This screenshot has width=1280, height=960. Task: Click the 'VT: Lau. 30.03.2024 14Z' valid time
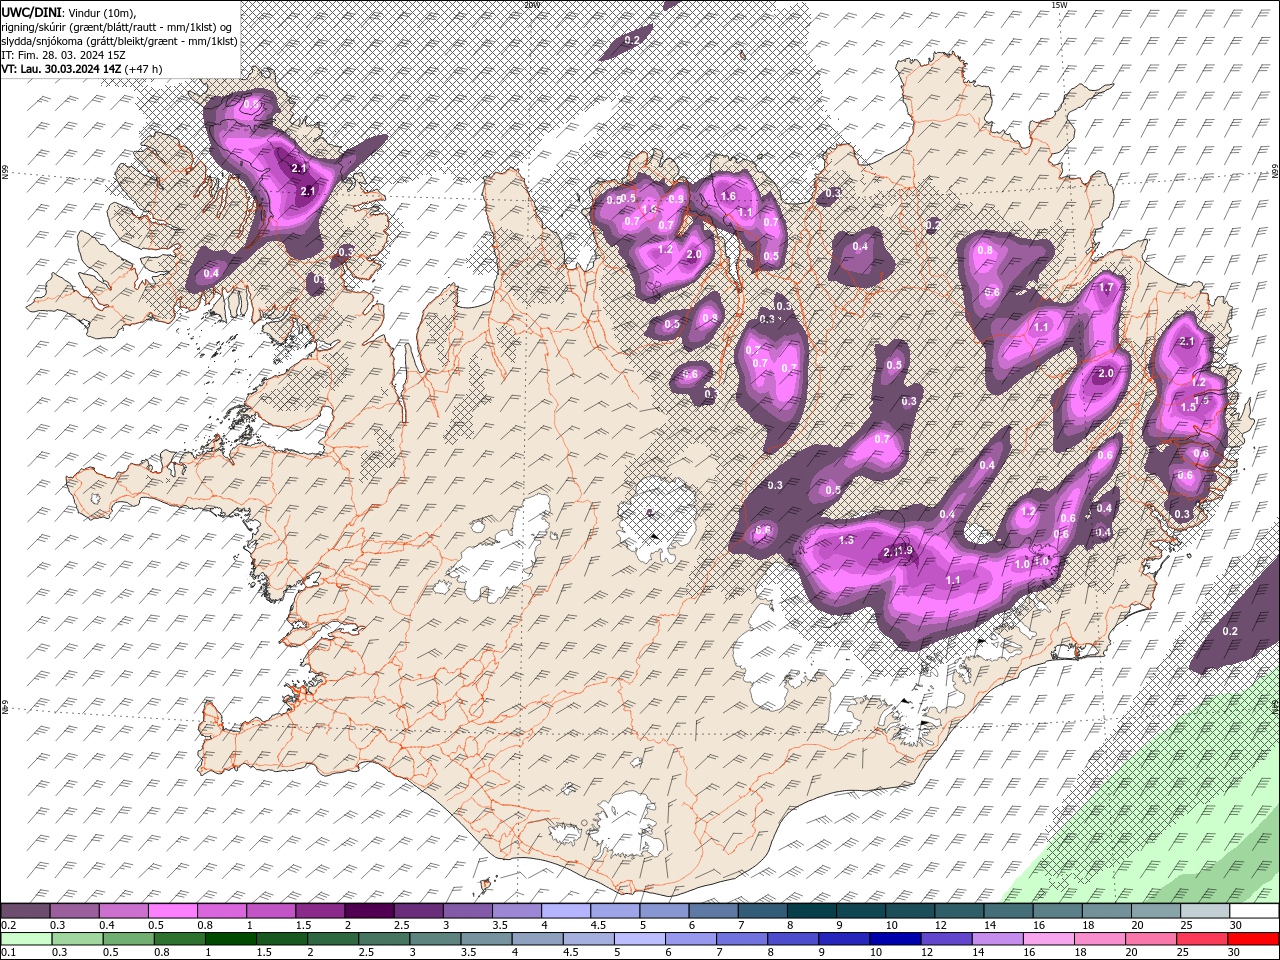61,69
